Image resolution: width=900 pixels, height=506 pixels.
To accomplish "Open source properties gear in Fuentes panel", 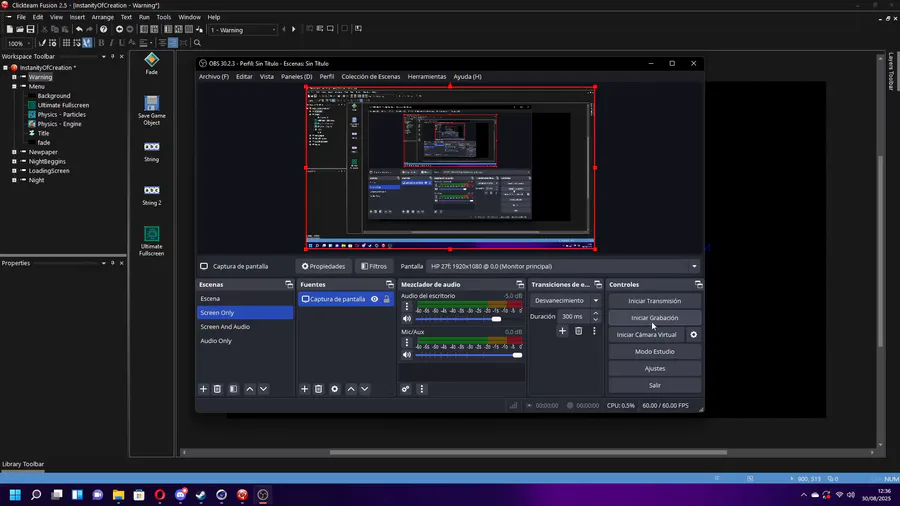I will (x=335, y=389).
